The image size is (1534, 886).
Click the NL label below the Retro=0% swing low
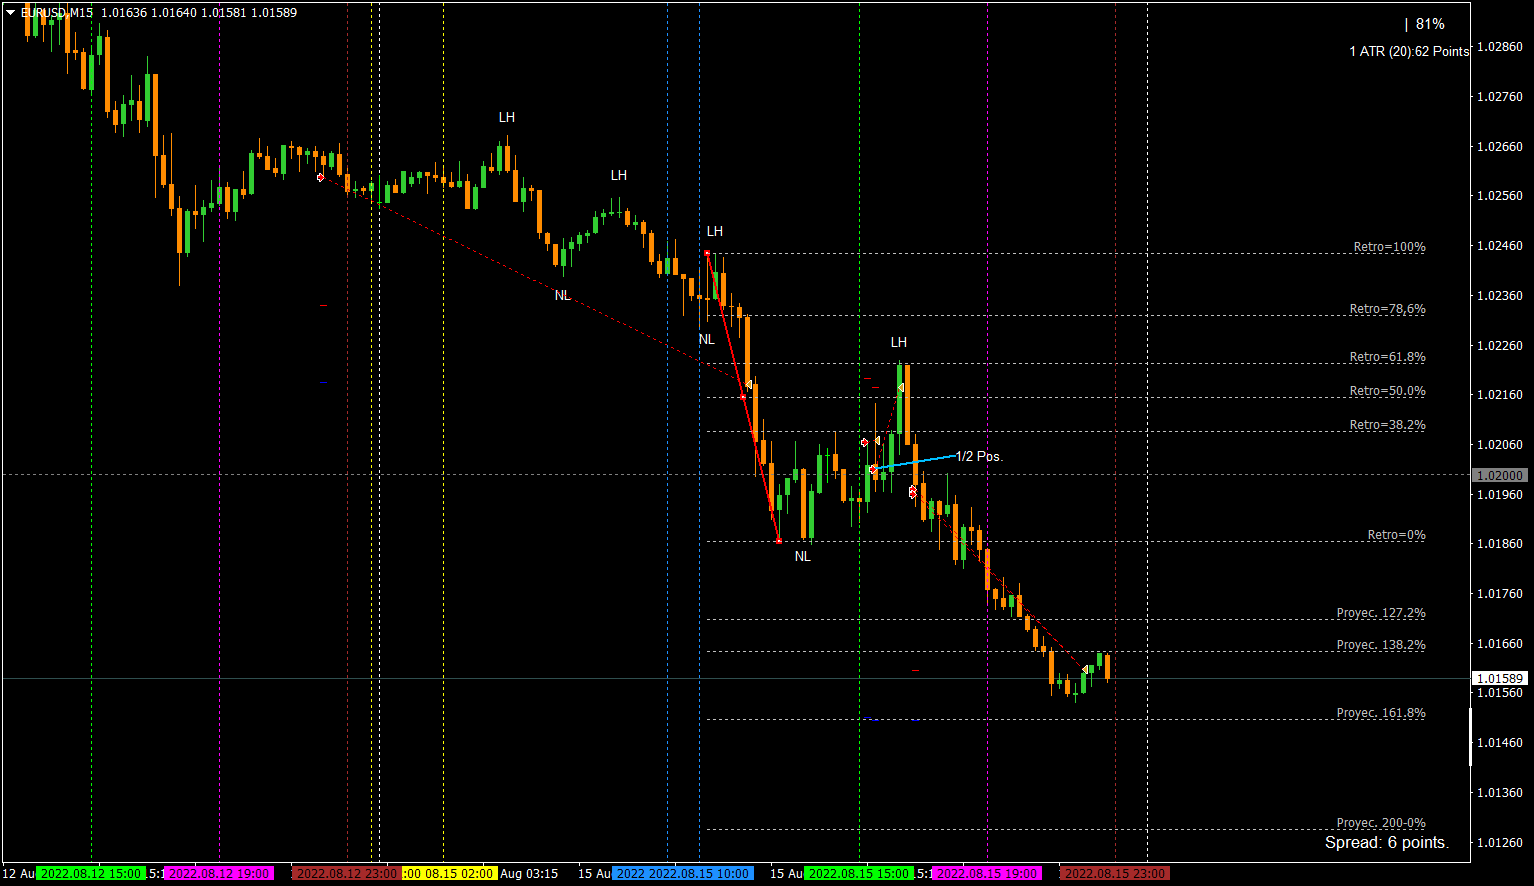click(803, 556)
